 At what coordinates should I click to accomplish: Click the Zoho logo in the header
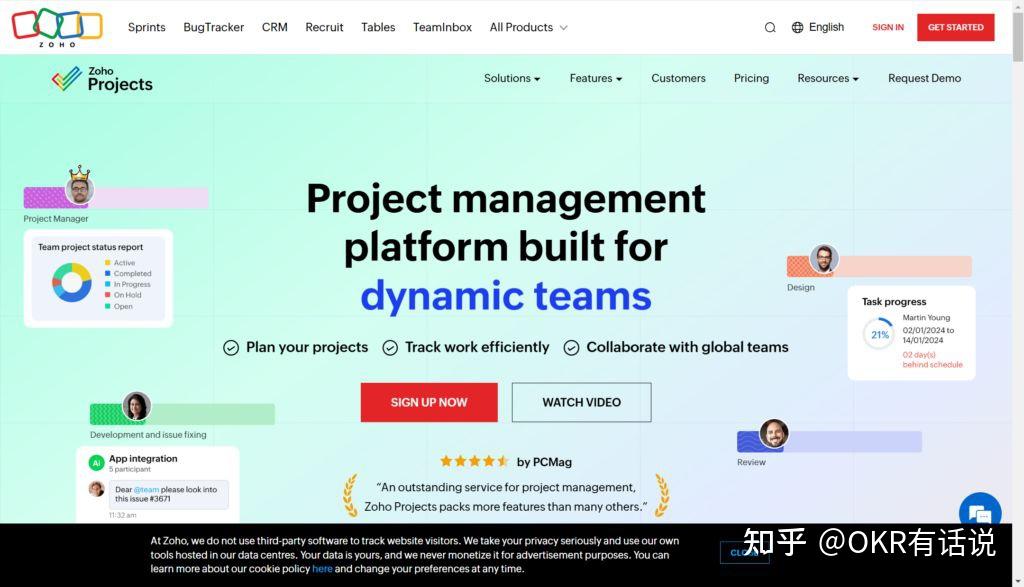(x=57, y=27)
